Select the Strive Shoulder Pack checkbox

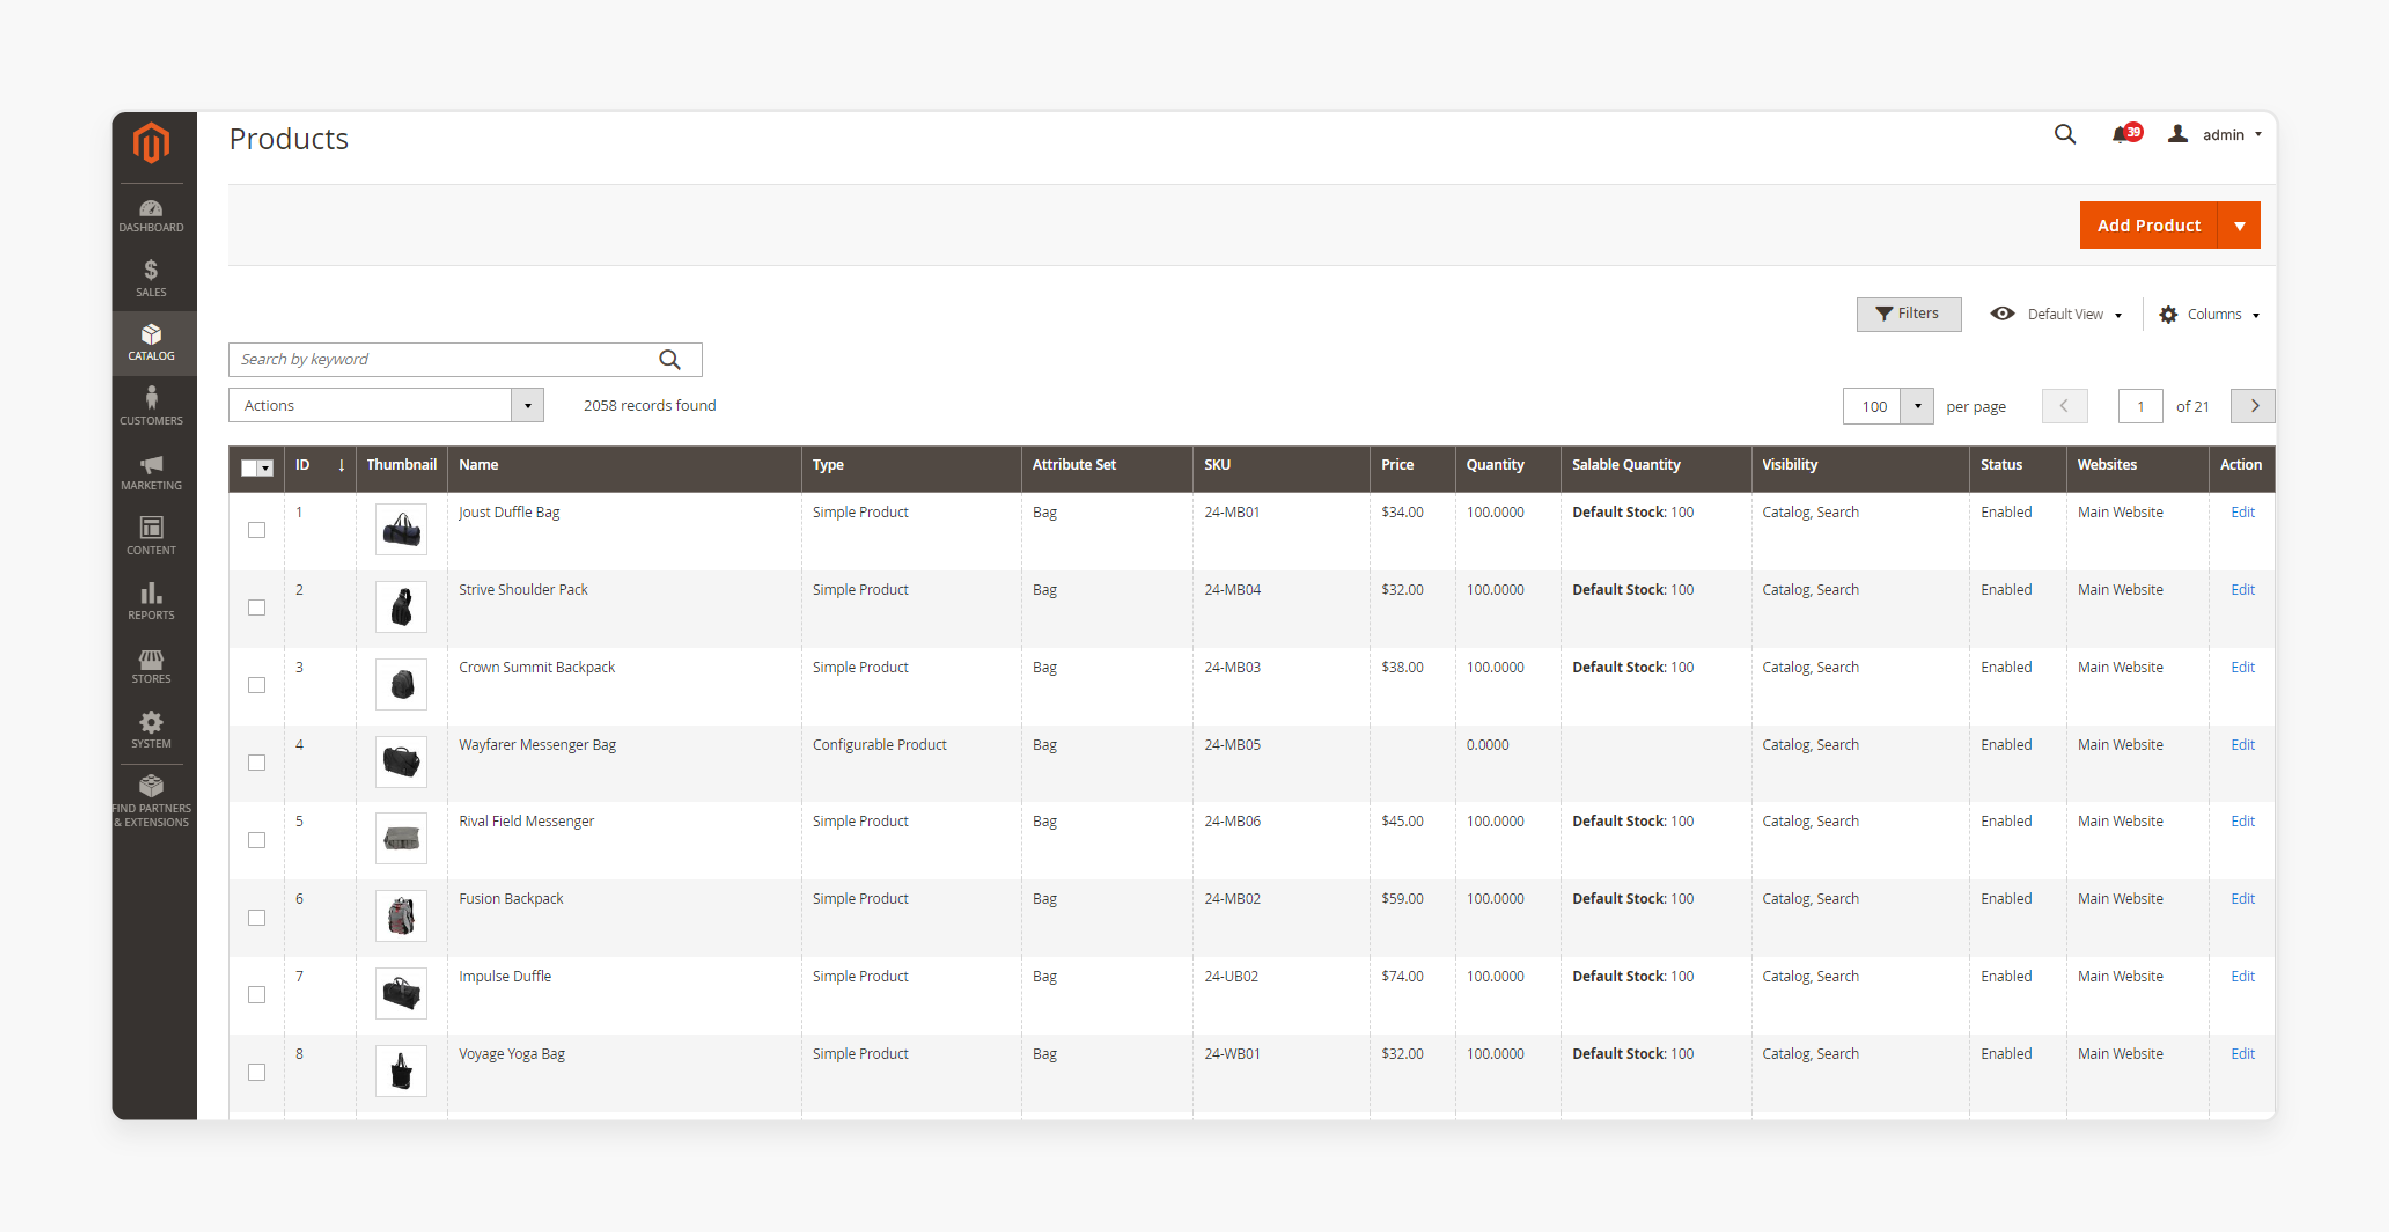257,608
